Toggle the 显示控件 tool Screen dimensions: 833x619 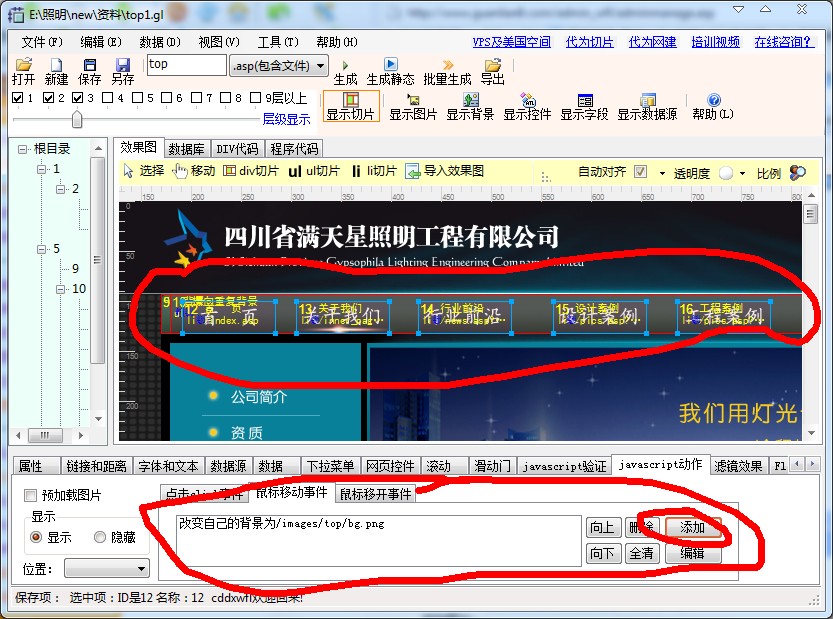click(527, 106)
